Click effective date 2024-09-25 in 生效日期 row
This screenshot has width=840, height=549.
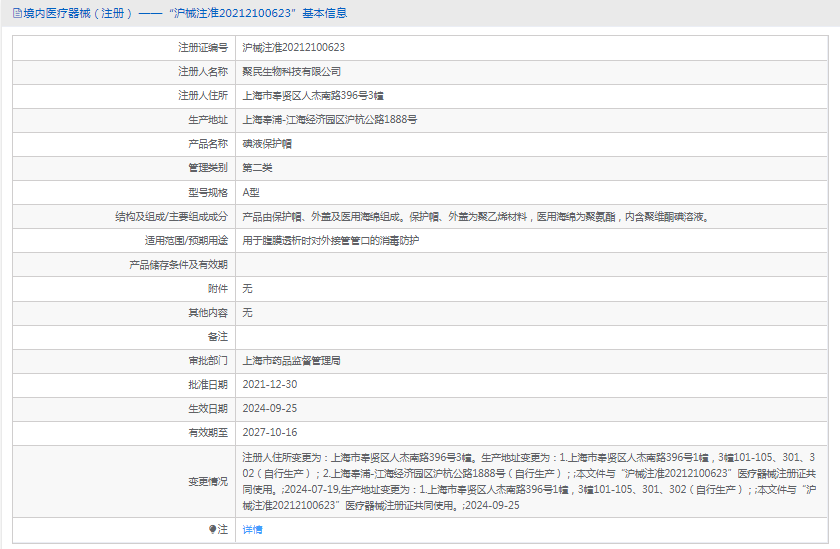pos(269,409)
